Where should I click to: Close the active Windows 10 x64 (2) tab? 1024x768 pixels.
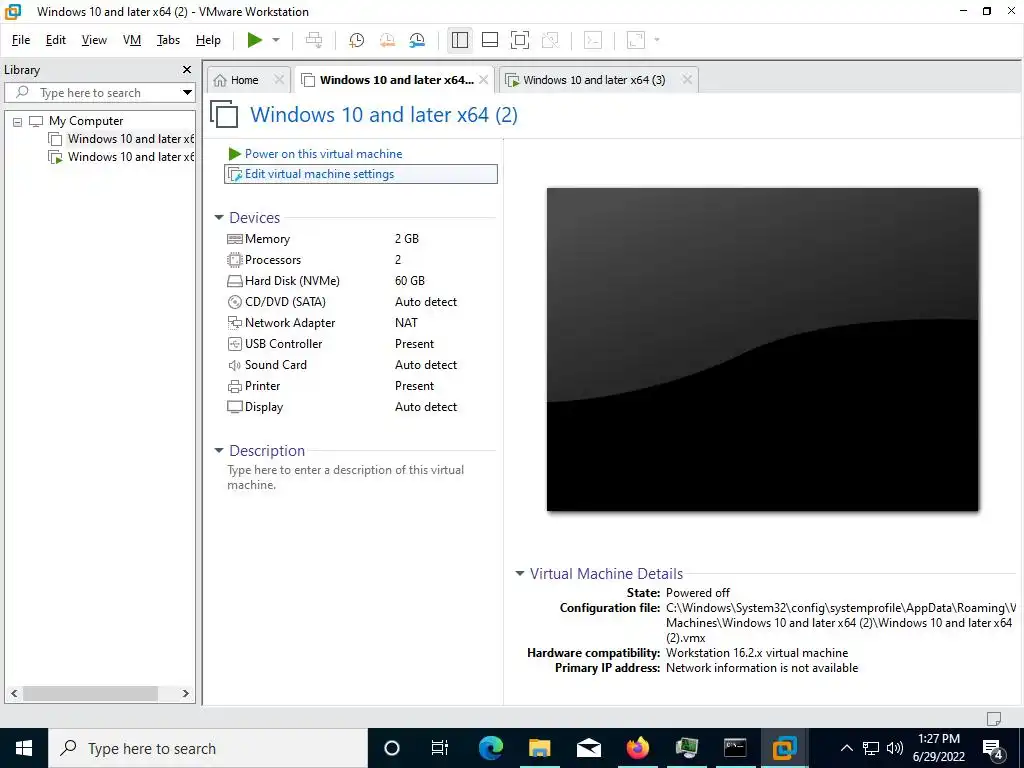pos(483,80)
